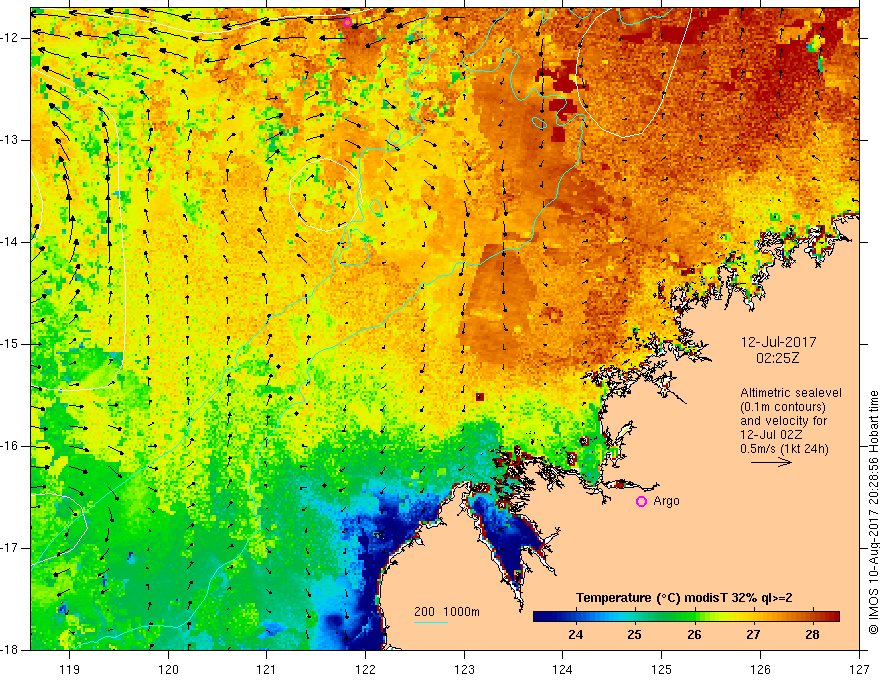Click the latitude axis label -17
The width and height of the screenshot is (880, 680).
pos(11,548)
